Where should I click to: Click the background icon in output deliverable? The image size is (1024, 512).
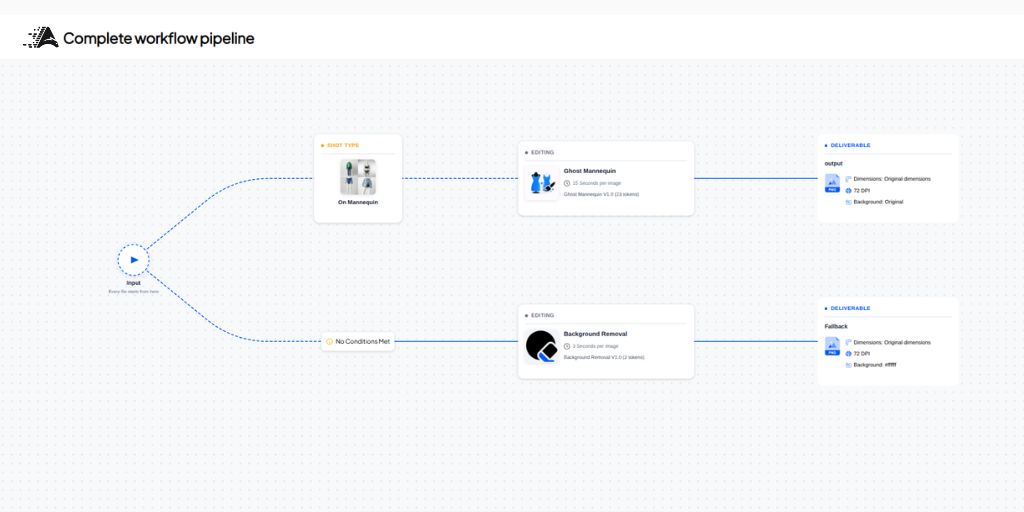pos(848,202)
